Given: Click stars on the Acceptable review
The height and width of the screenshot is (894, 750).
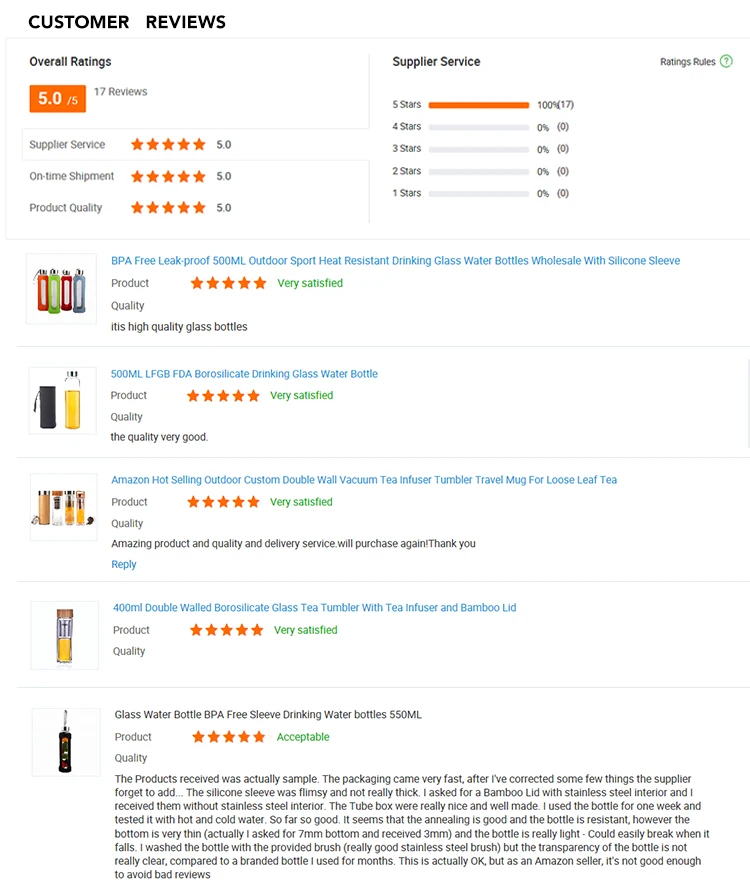Looking at the screenshot, I should tap(229, 737).
